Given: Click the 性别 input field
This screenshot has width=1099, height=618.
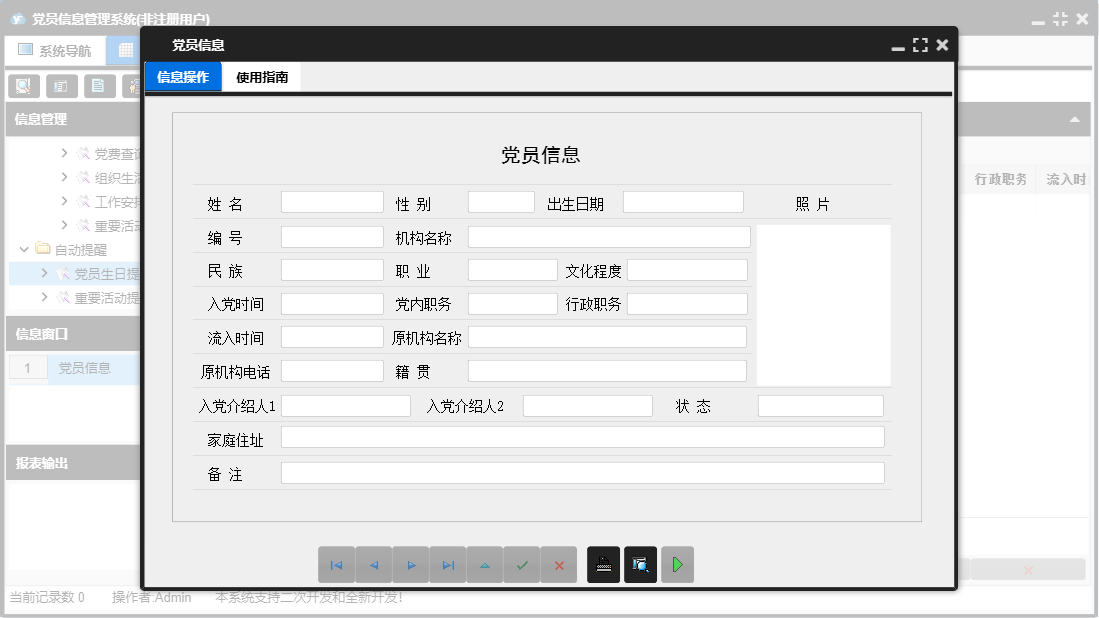Looking at the screenshot, I should (501, 202).
